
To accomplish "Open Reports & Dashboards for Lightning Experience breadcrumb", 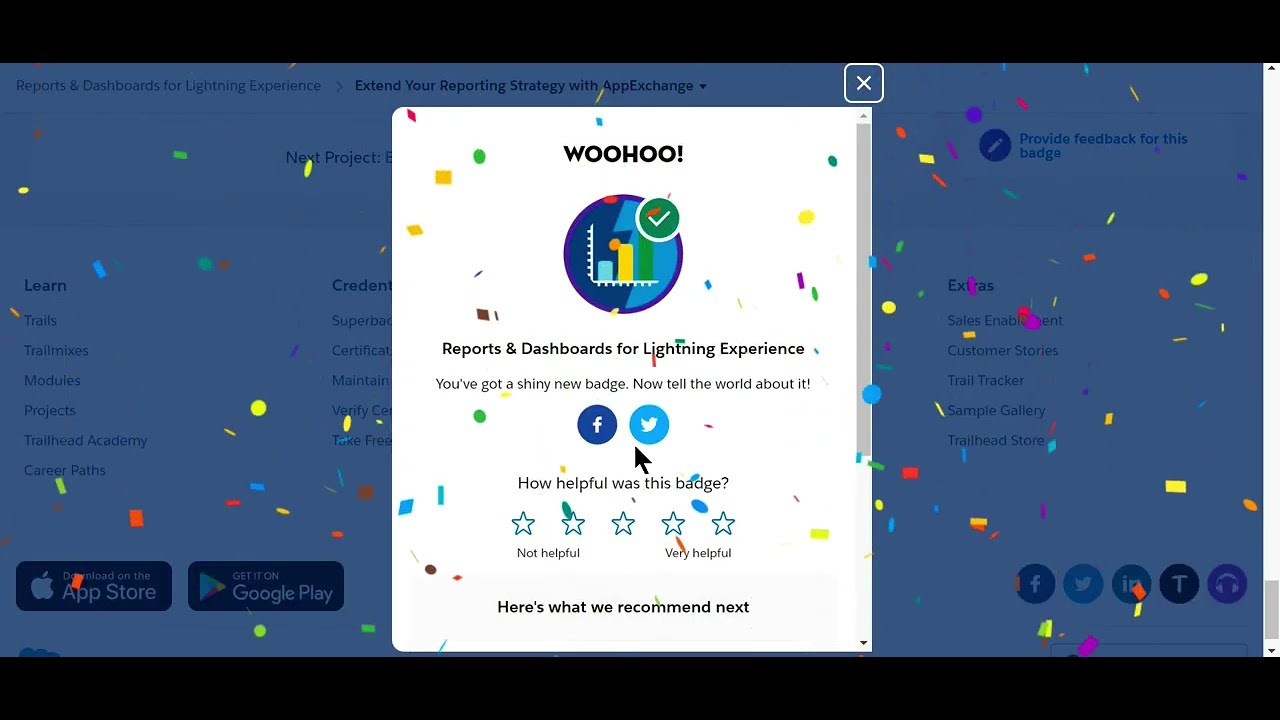I will (168, 86).
